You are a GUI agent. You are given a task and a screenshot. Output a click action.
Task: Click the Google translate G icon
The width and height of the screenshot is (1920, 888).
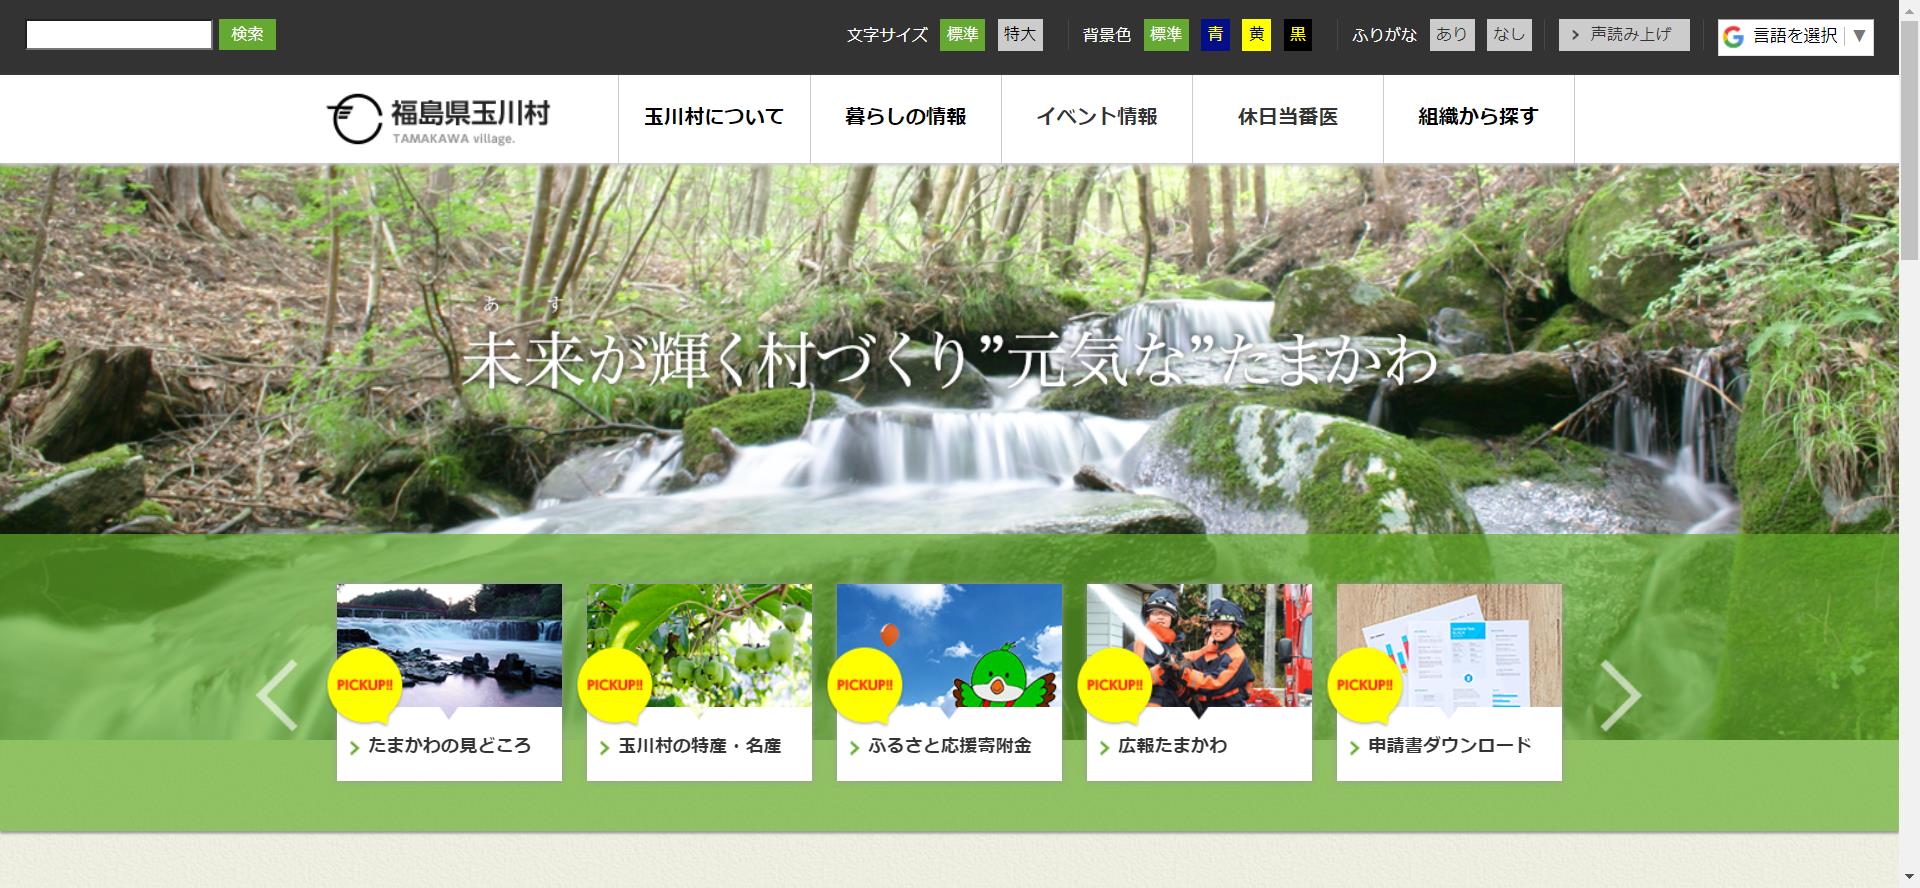(1733, 37)
